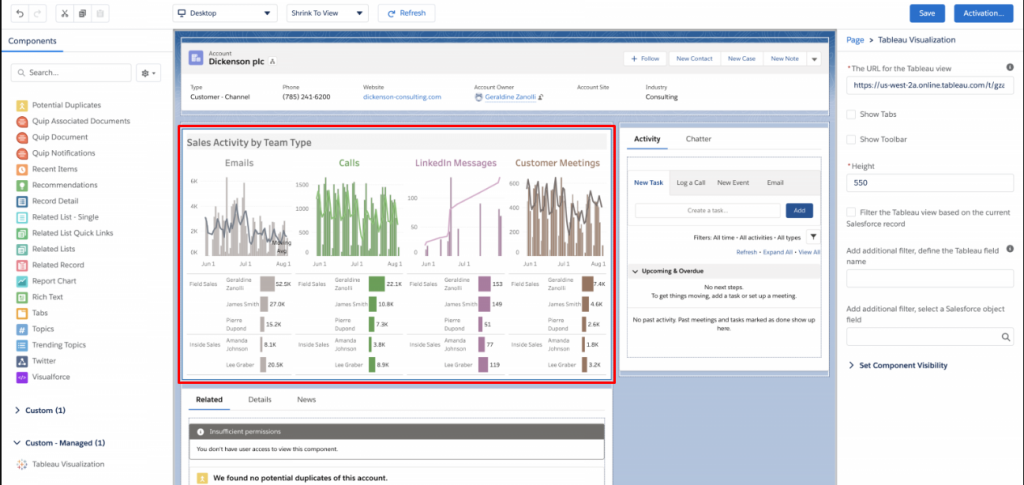
Task: Open the Desktop form factor dropdown
Action: click(225, 13)
